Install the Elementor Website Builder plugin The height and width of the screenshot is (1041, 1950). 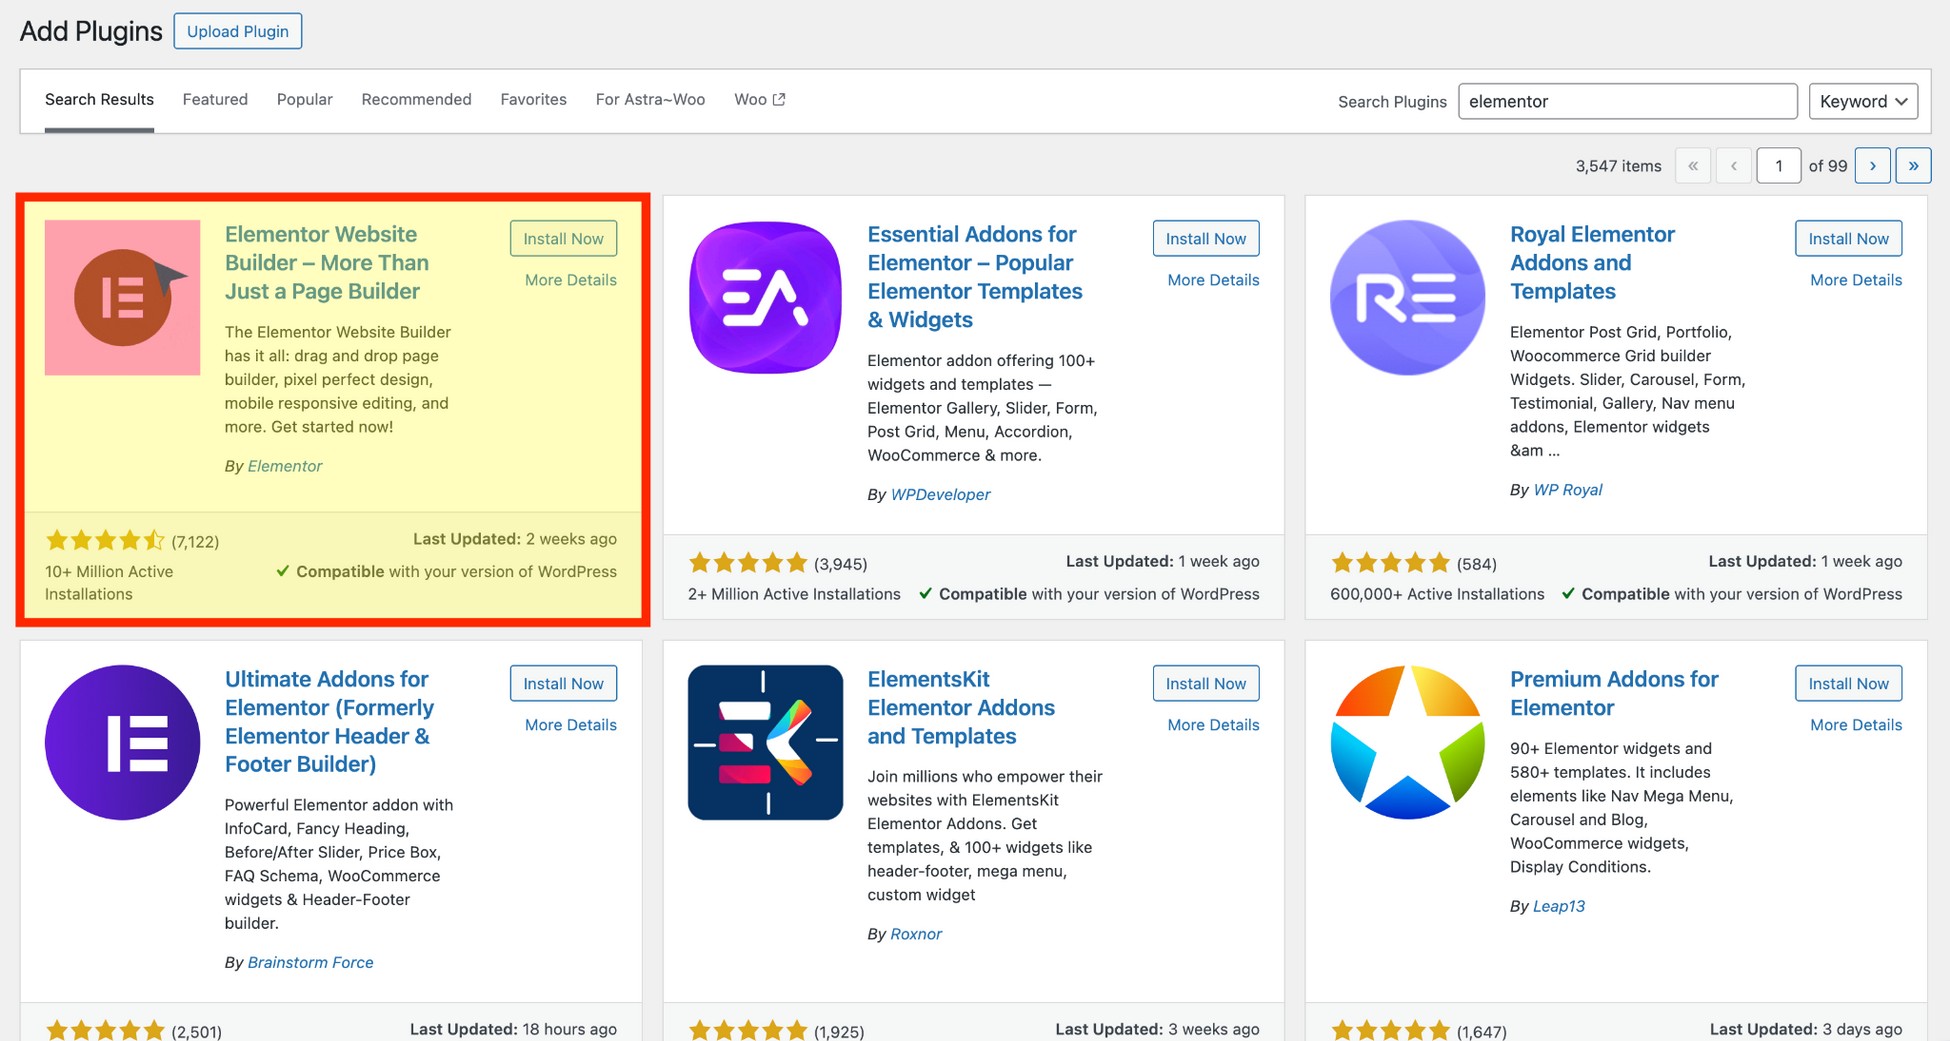[x=563, y=238]
